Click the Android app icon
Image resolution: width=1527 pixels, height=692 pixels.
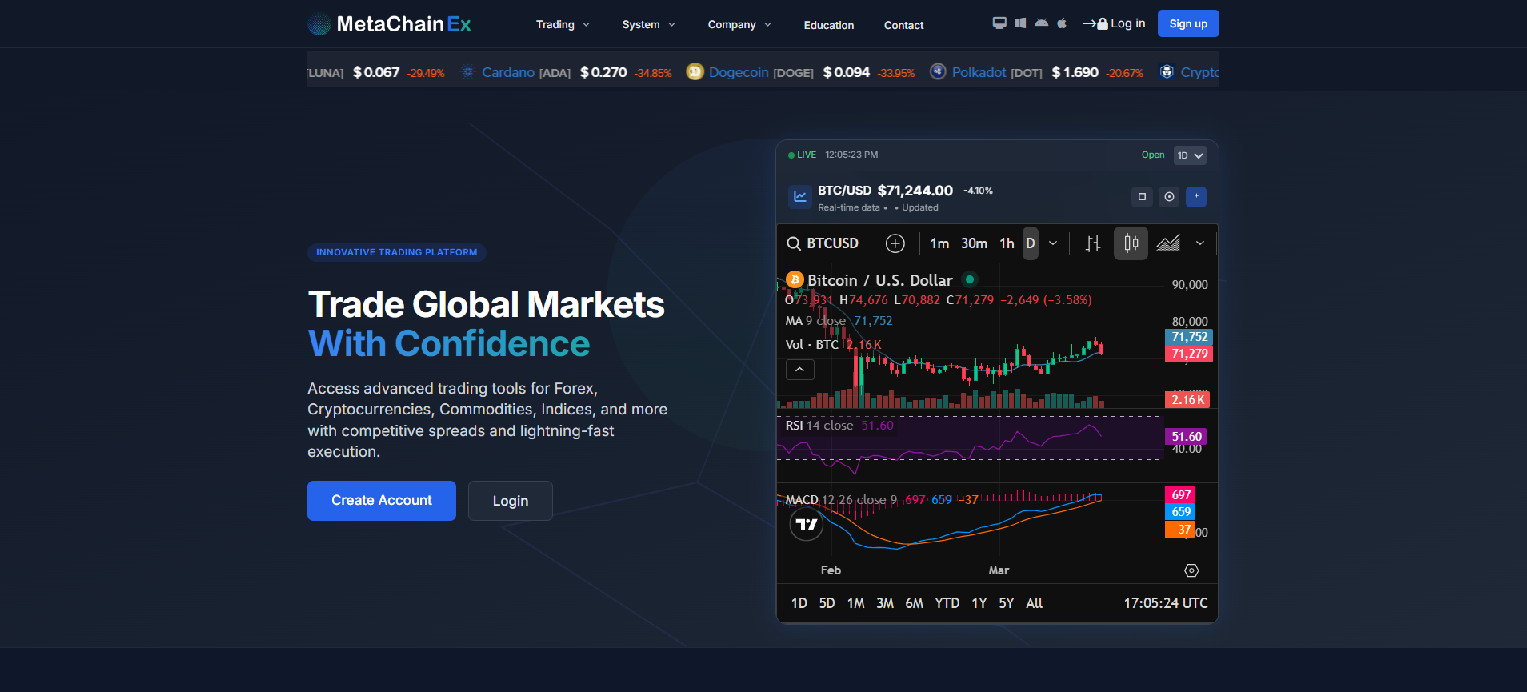point(1041,23)
